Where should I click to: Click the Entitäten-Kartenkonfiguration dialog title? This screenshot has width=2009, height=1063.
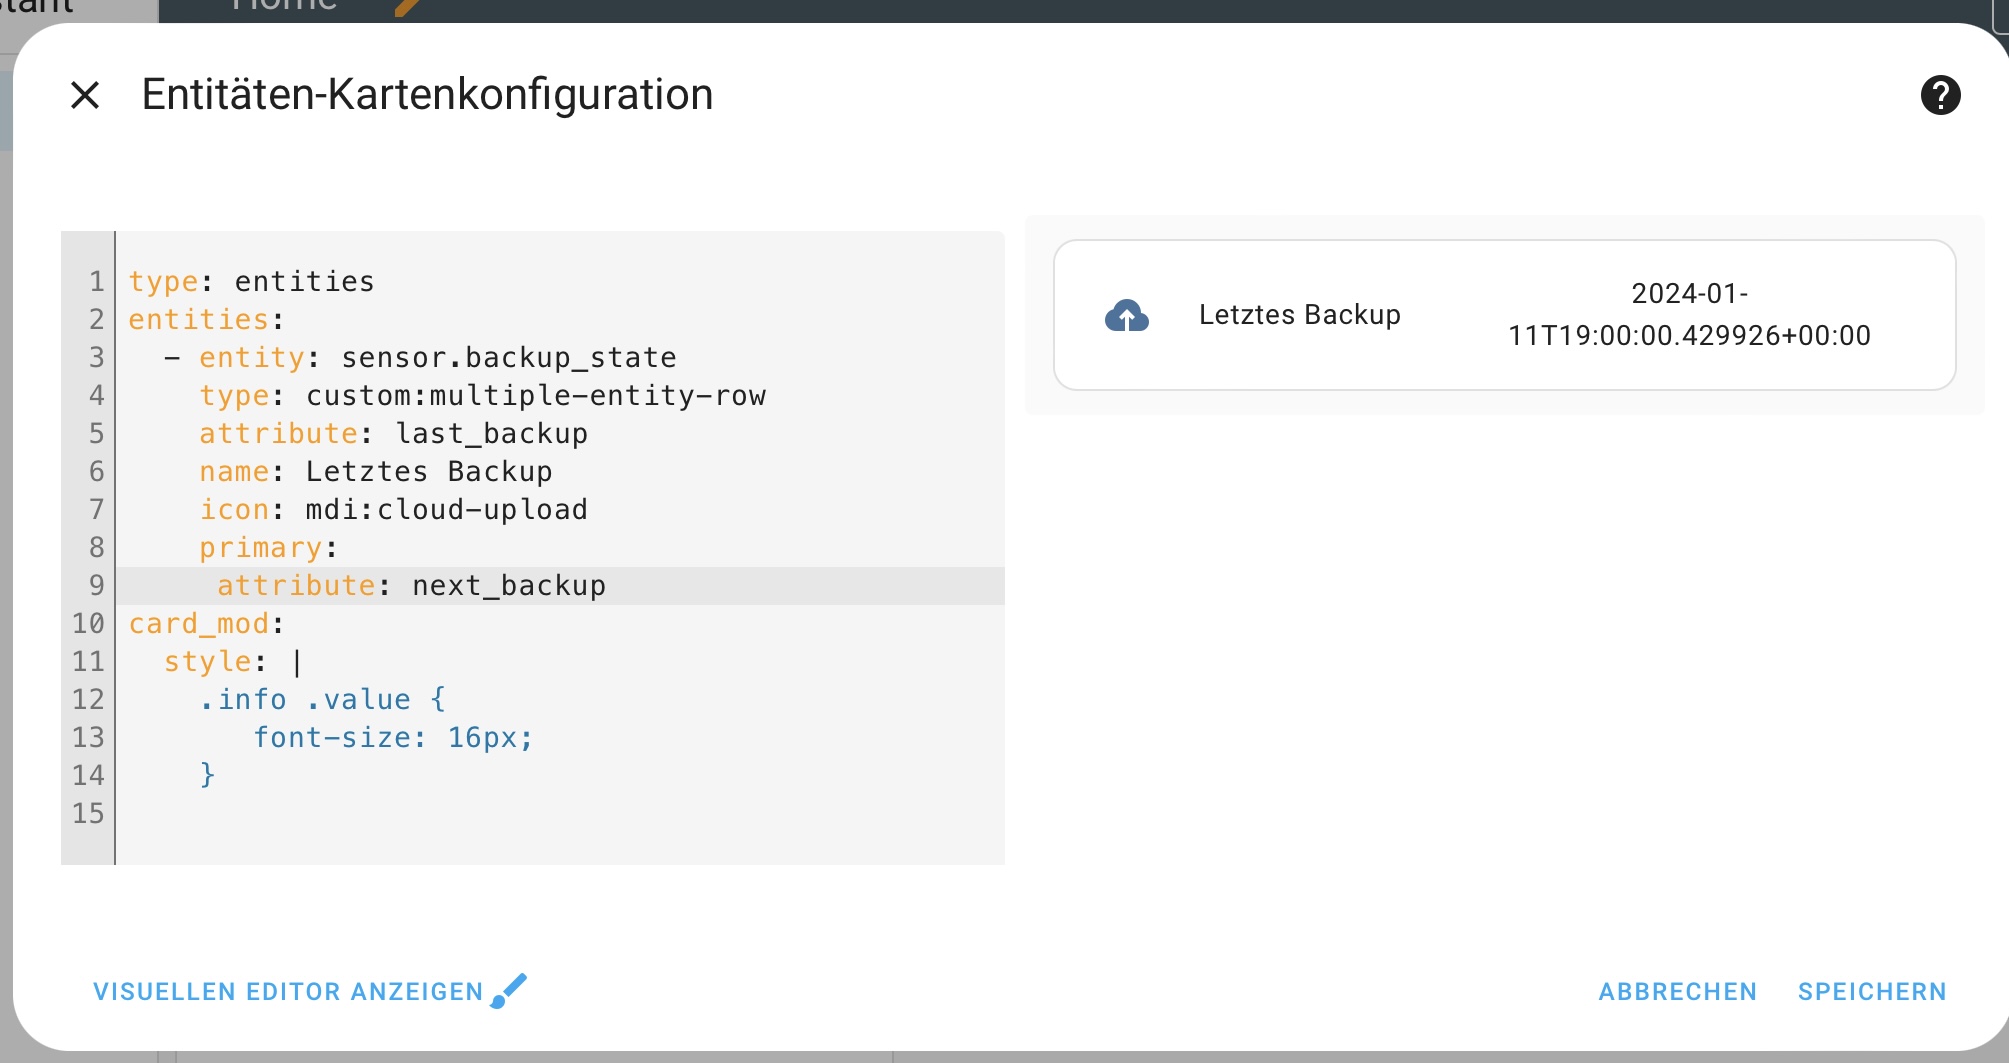[x=428, y=95]
